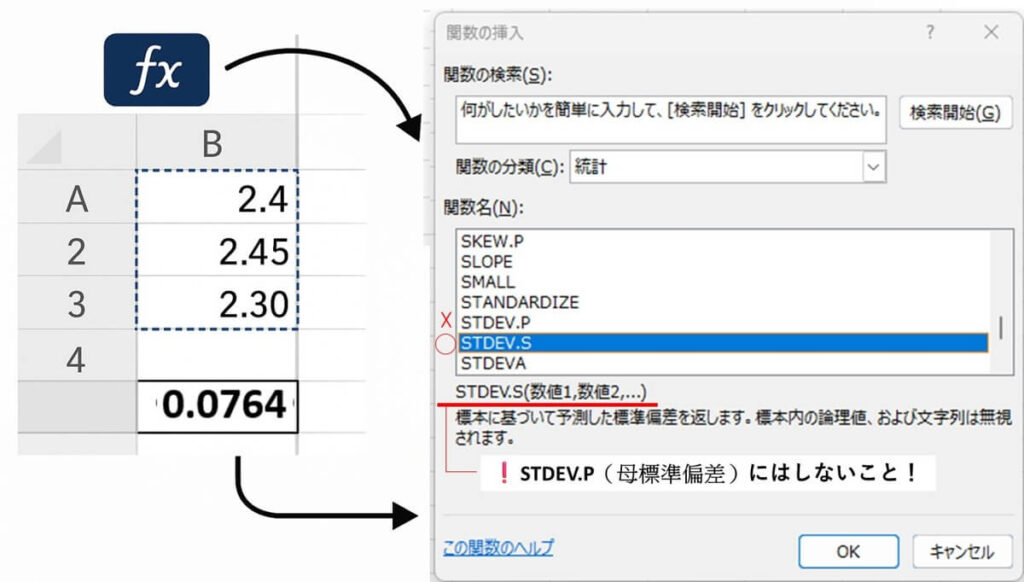Viewport: 1024px width, 582px height.
Task: Click the help question mark in dialog
Action: 930,32
